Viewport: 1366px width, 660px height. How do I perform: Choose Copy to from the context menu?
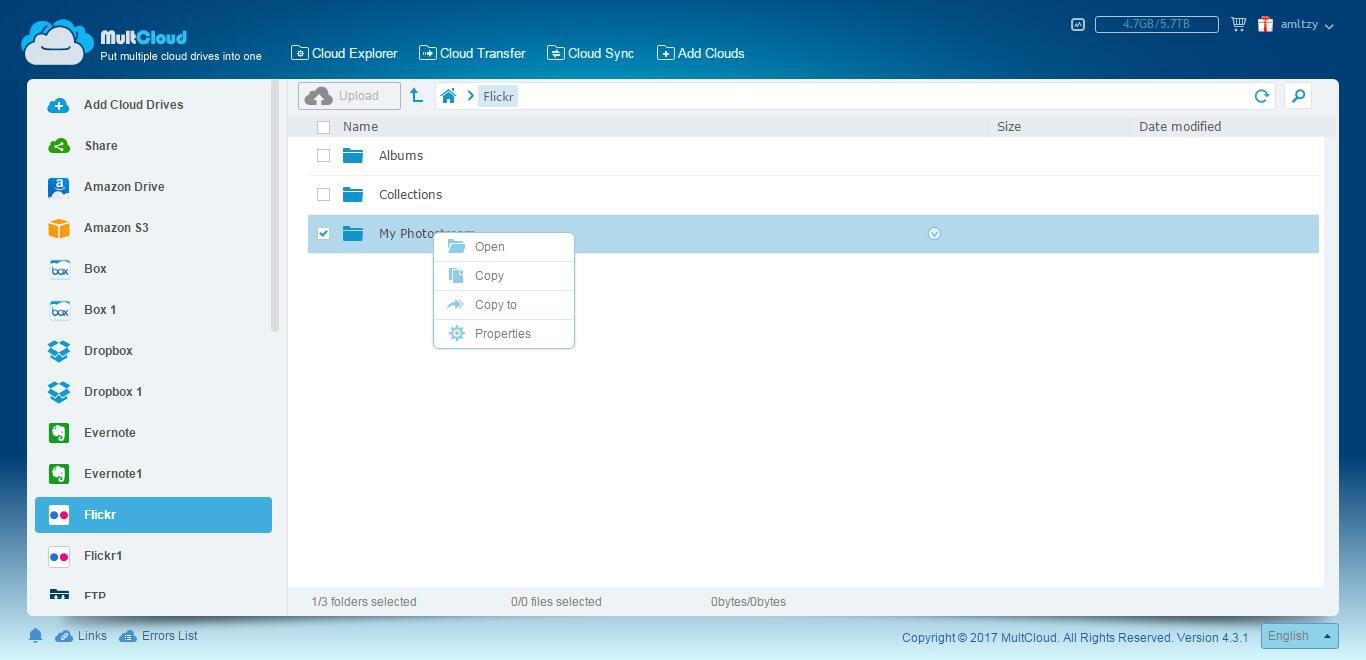(x=504, y=305)
